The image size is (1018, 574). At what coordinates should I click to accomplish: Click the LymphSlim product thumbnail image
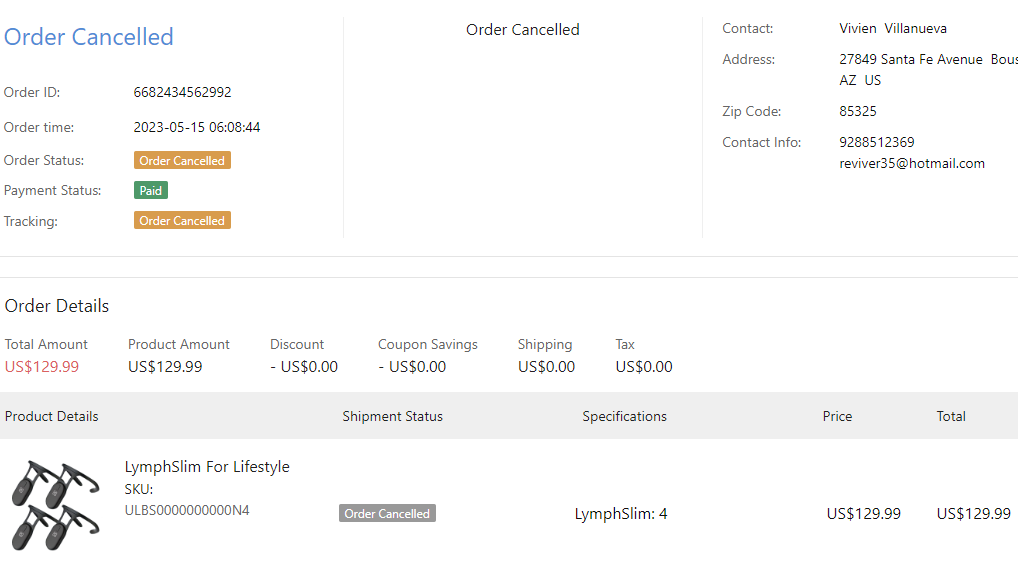coord(56,505)
